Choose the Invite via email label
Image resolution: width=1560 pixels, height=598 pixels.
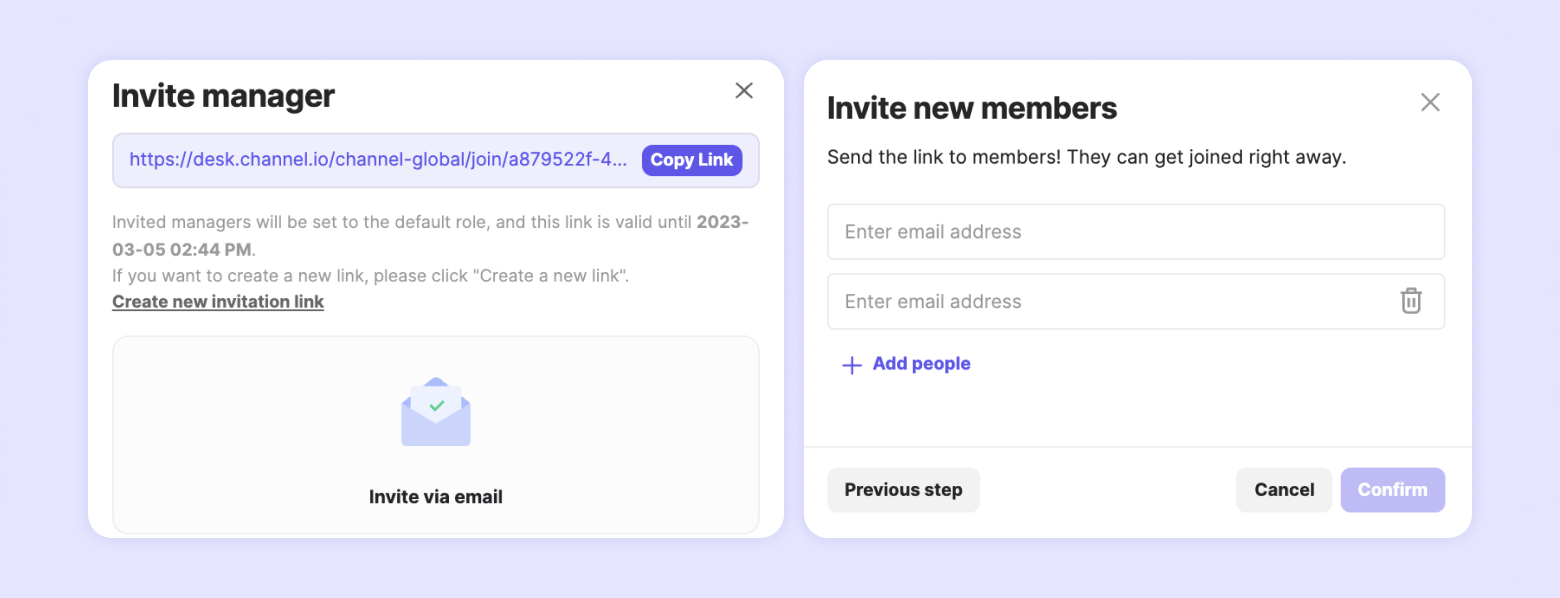point(436,497)
